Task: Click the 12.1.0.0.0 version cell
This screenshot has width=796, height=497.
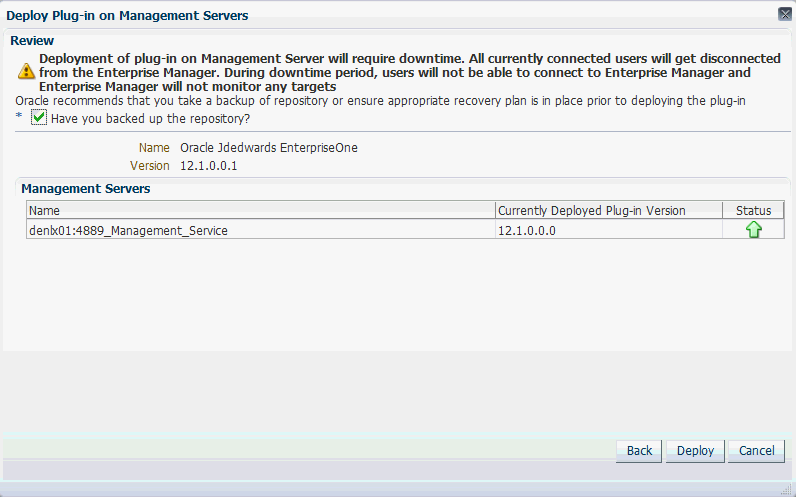Action: tap(609, 230)
